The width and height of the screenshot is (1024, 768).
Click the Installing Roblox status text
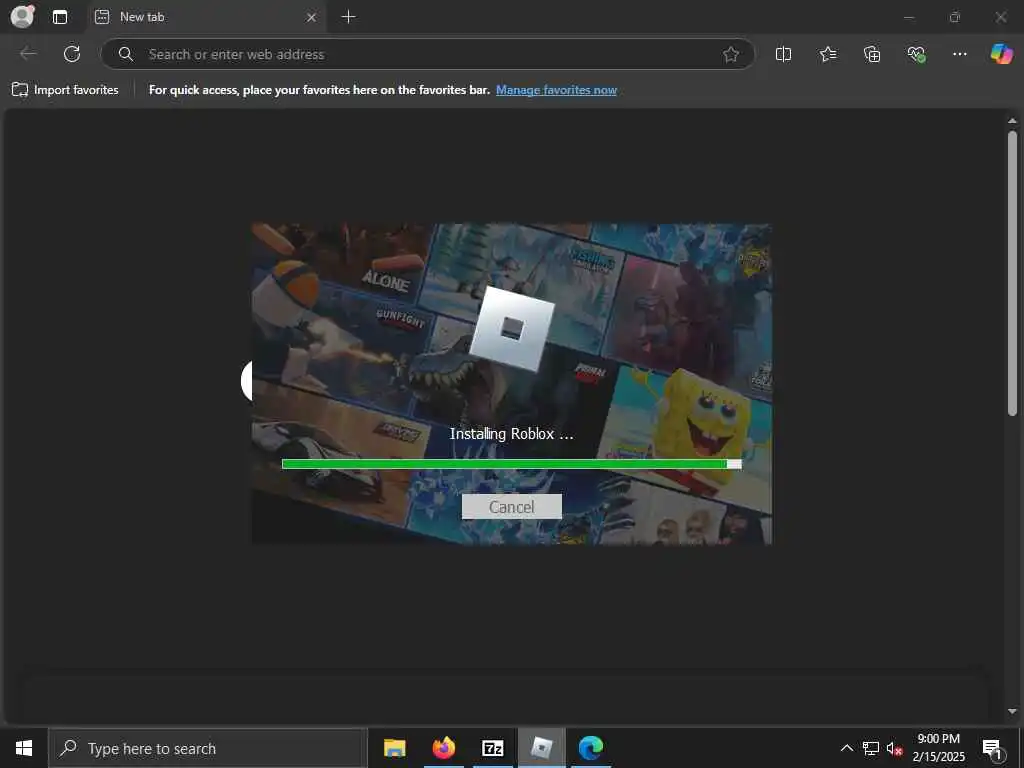(511, 434)
